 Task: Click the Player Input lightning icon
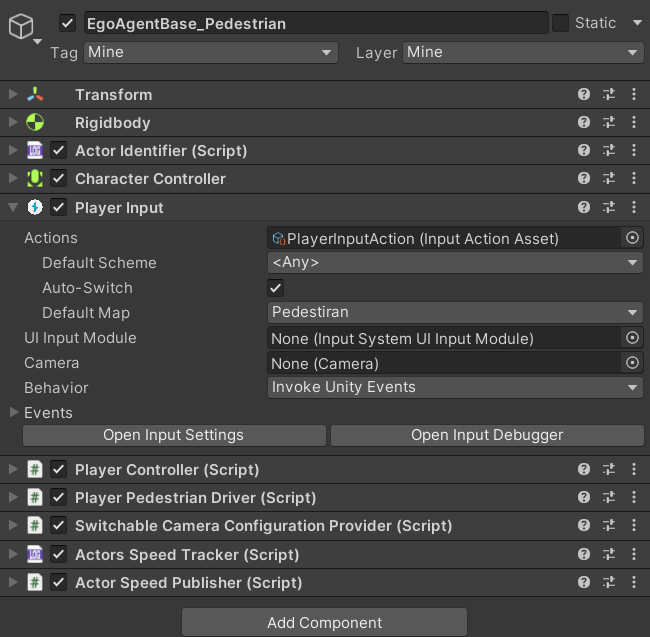point(35,207)
